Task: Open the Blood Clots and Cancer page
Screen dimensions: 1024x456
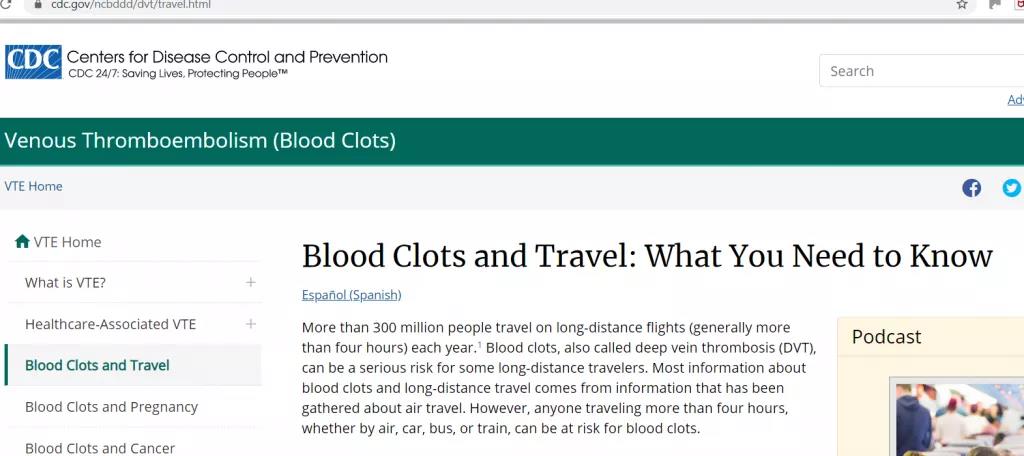Action: coord(100,448)
